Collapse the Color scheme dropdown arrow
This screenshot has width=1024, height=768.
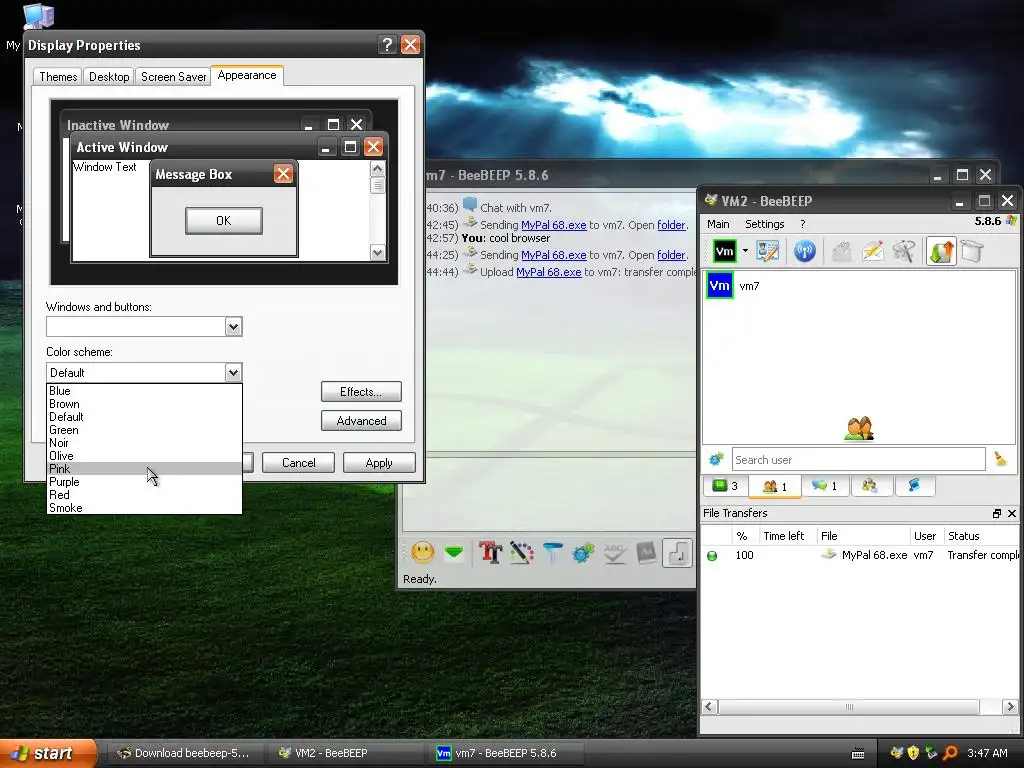pyautogui.click(x=234, y=373)
